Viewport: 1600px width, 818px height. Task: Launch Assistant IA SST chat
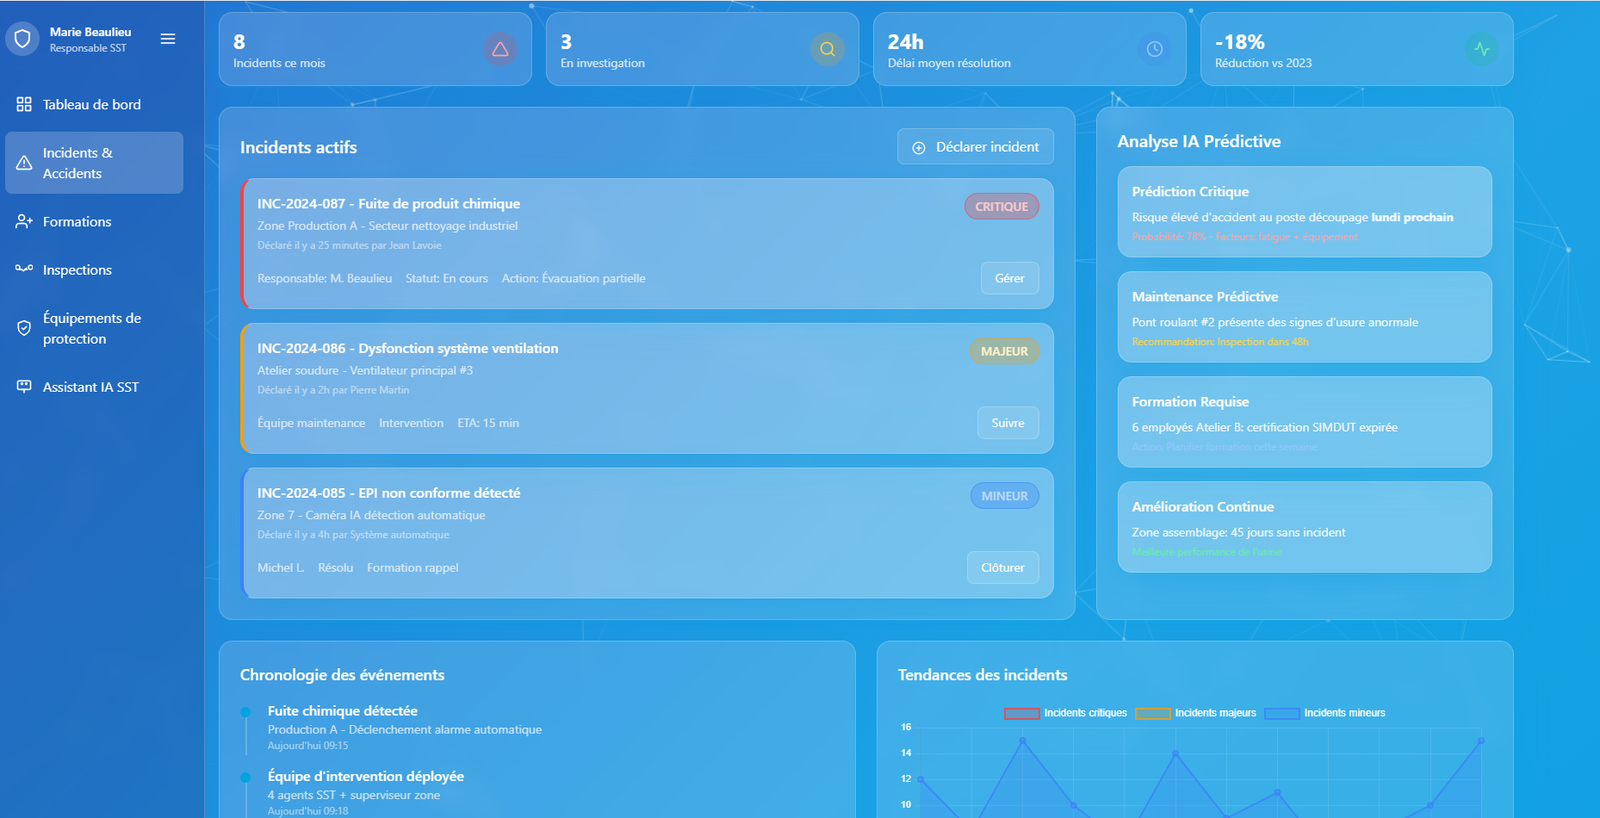coord(90,387)
